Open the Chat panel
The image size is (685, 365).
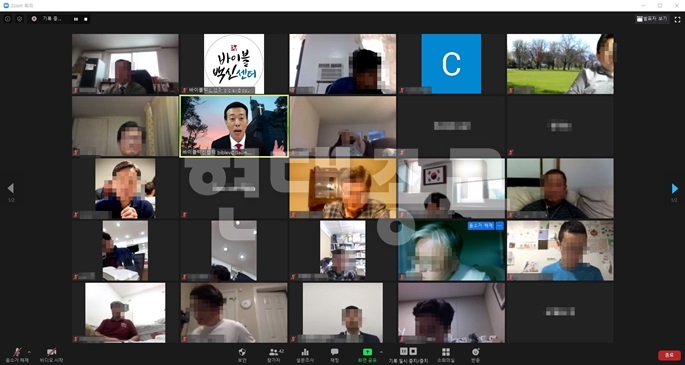pyautogui.click(x=335, y=355)
